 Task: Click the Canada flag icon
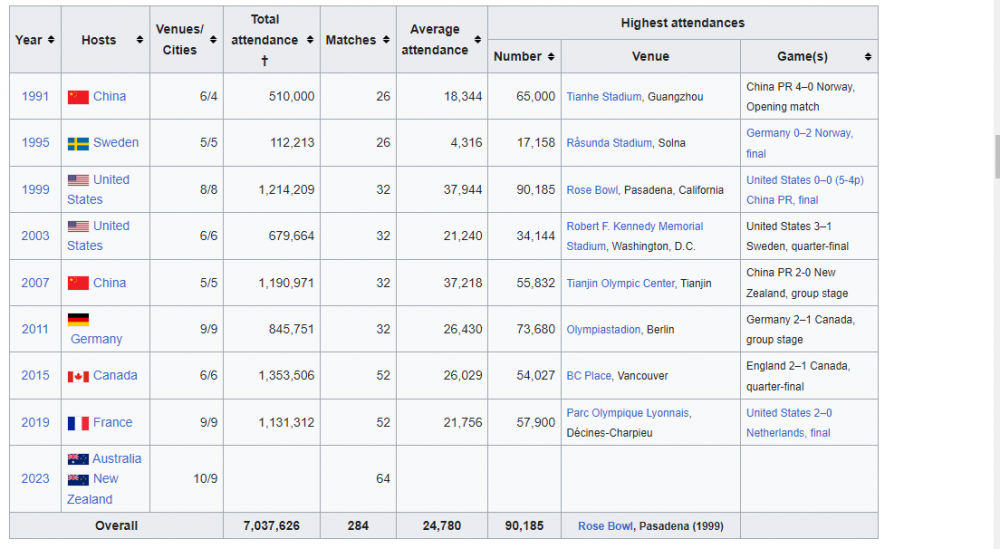click(78, 376)
